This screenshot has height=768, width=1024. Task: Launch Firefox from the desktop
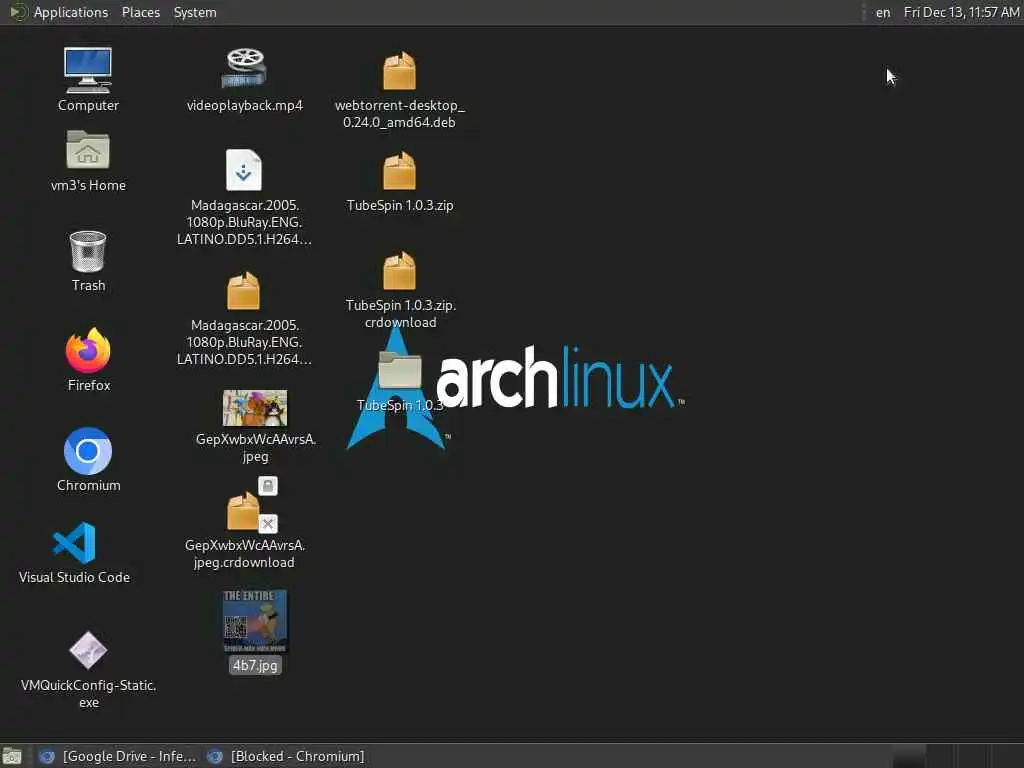(88, 351)
